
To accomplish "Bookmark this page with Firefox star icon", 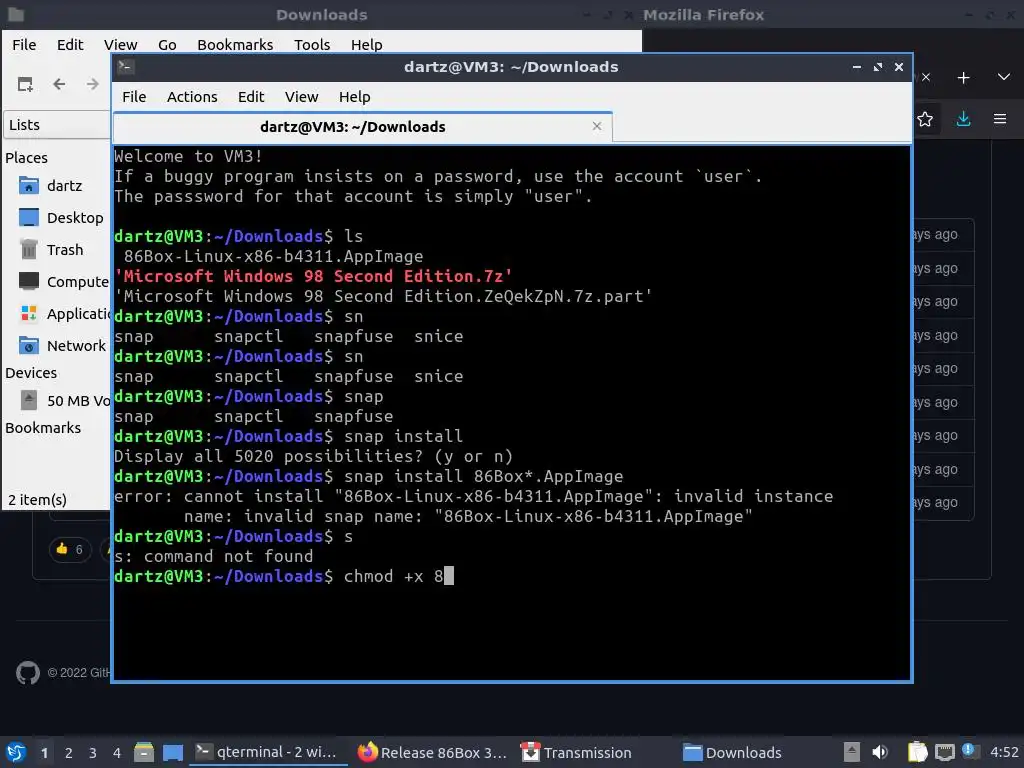I will [925, 119].
